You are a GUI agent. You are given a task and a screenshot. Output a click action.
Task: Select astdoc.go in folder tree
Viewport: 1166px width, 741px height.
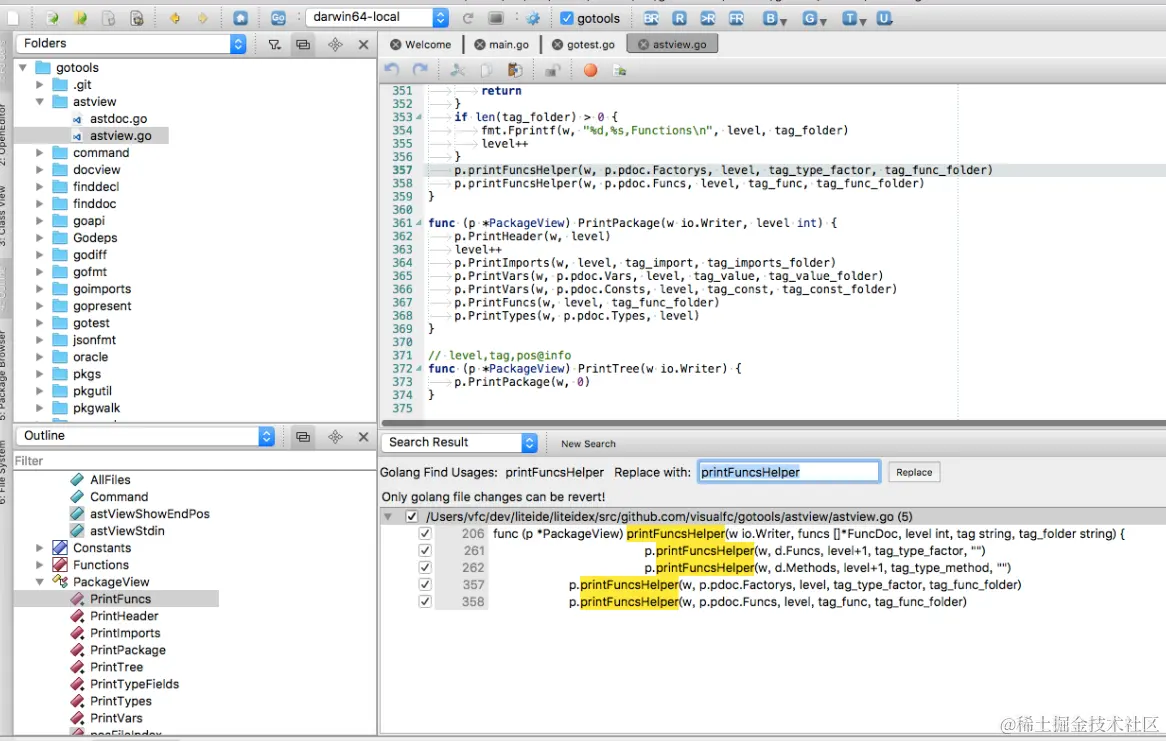[118, 118]
